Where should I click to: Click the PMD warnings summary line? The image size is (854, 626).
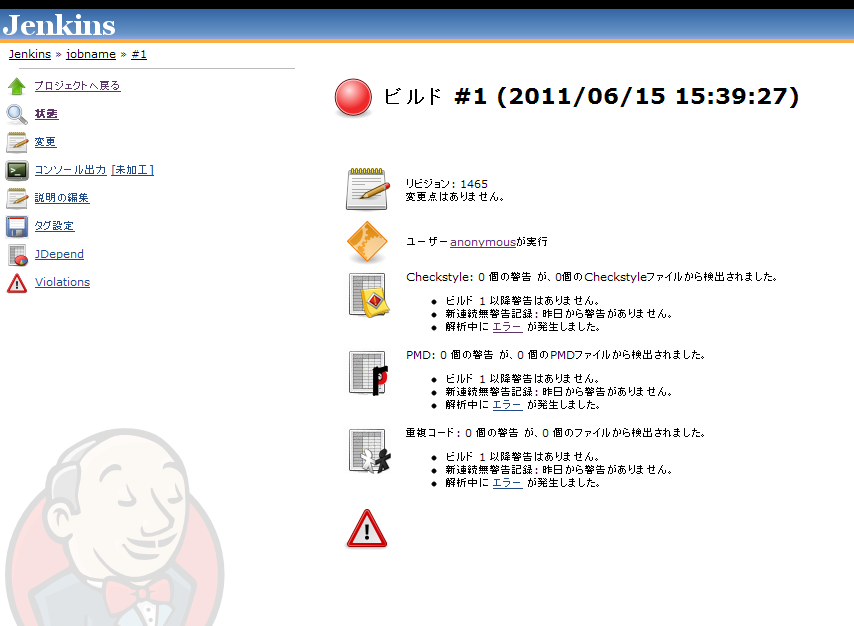tap(556, 355)
